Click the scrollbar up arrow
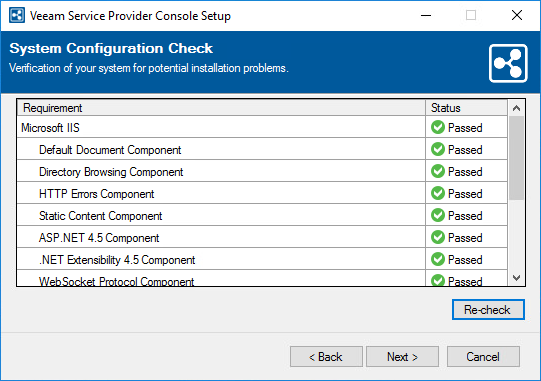This screenshot has width=541, height=381. coord(517,108)
